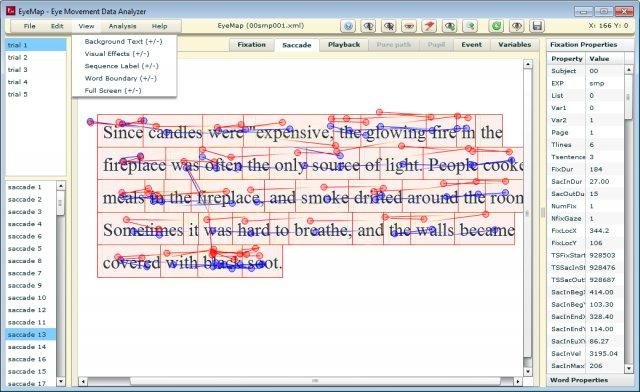This screenshot has height=392, width=640.
Task: Click the Value column header
Action: (x=605, y=58)
